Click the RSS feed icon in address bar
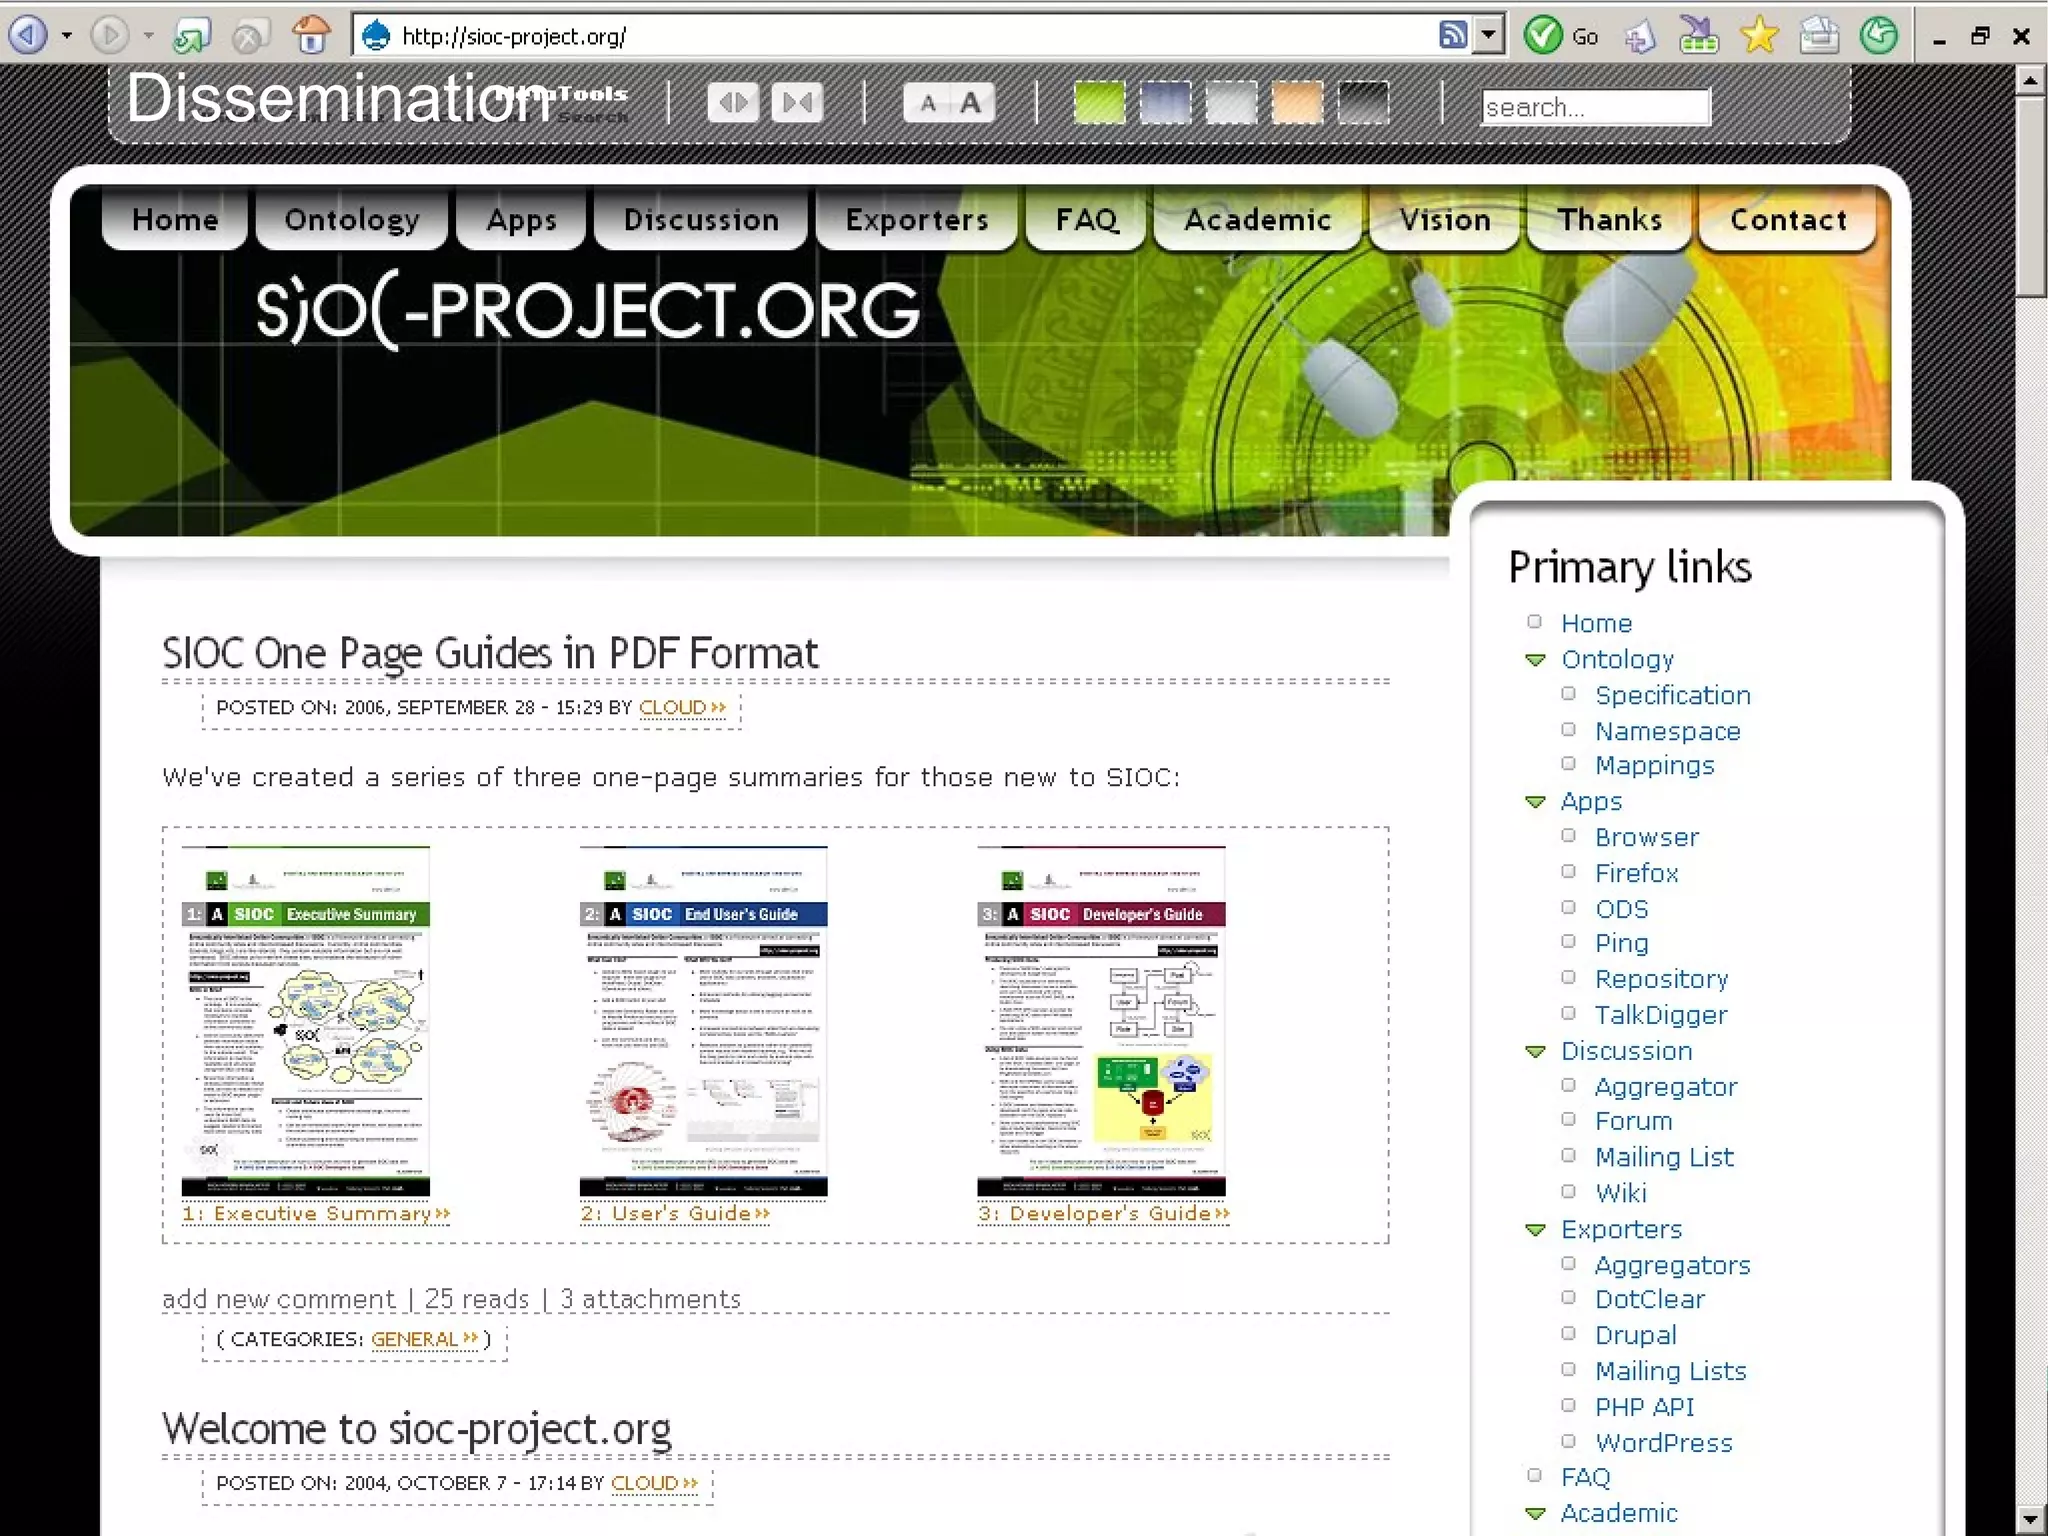Viewport: 2048px width, 1536px height. point(1452,36)
